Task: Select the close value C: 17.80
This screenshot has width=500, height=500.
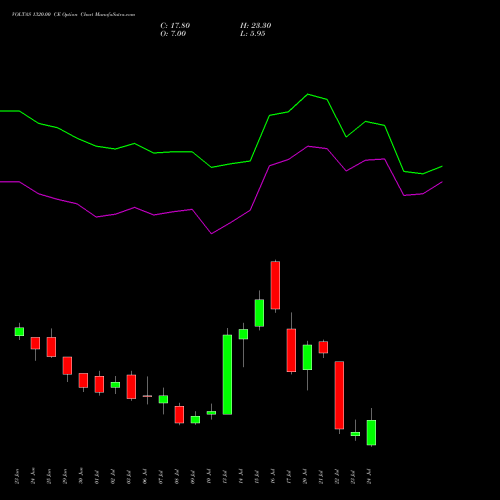Action: (175, 26)
